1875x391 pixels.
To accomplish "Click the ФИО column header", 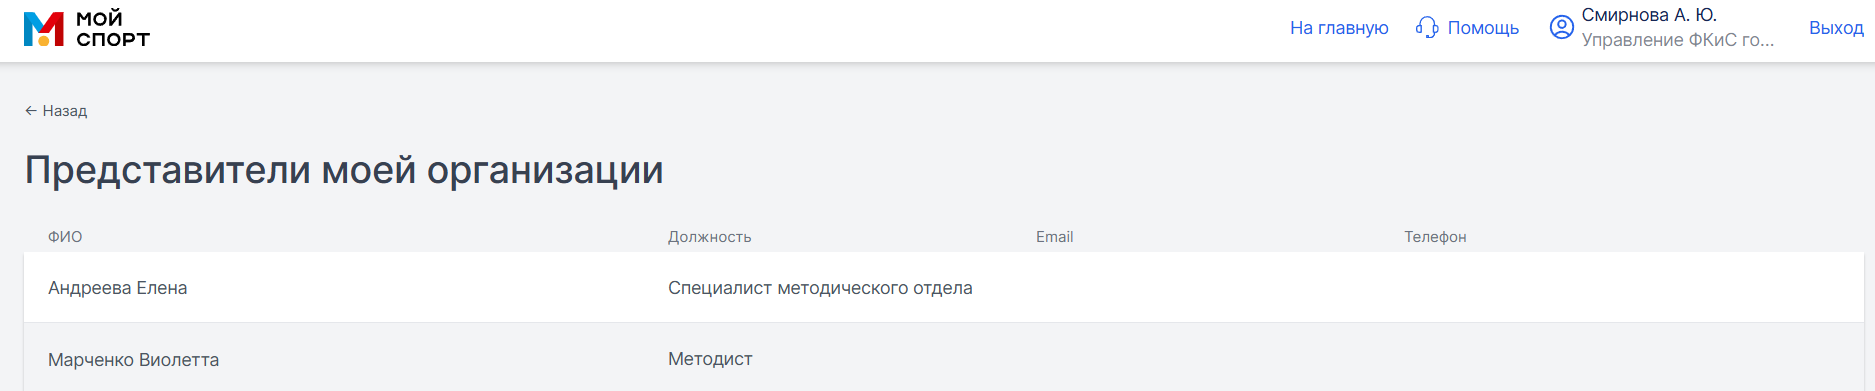I will pyautogui.click(x=65, y=237).
